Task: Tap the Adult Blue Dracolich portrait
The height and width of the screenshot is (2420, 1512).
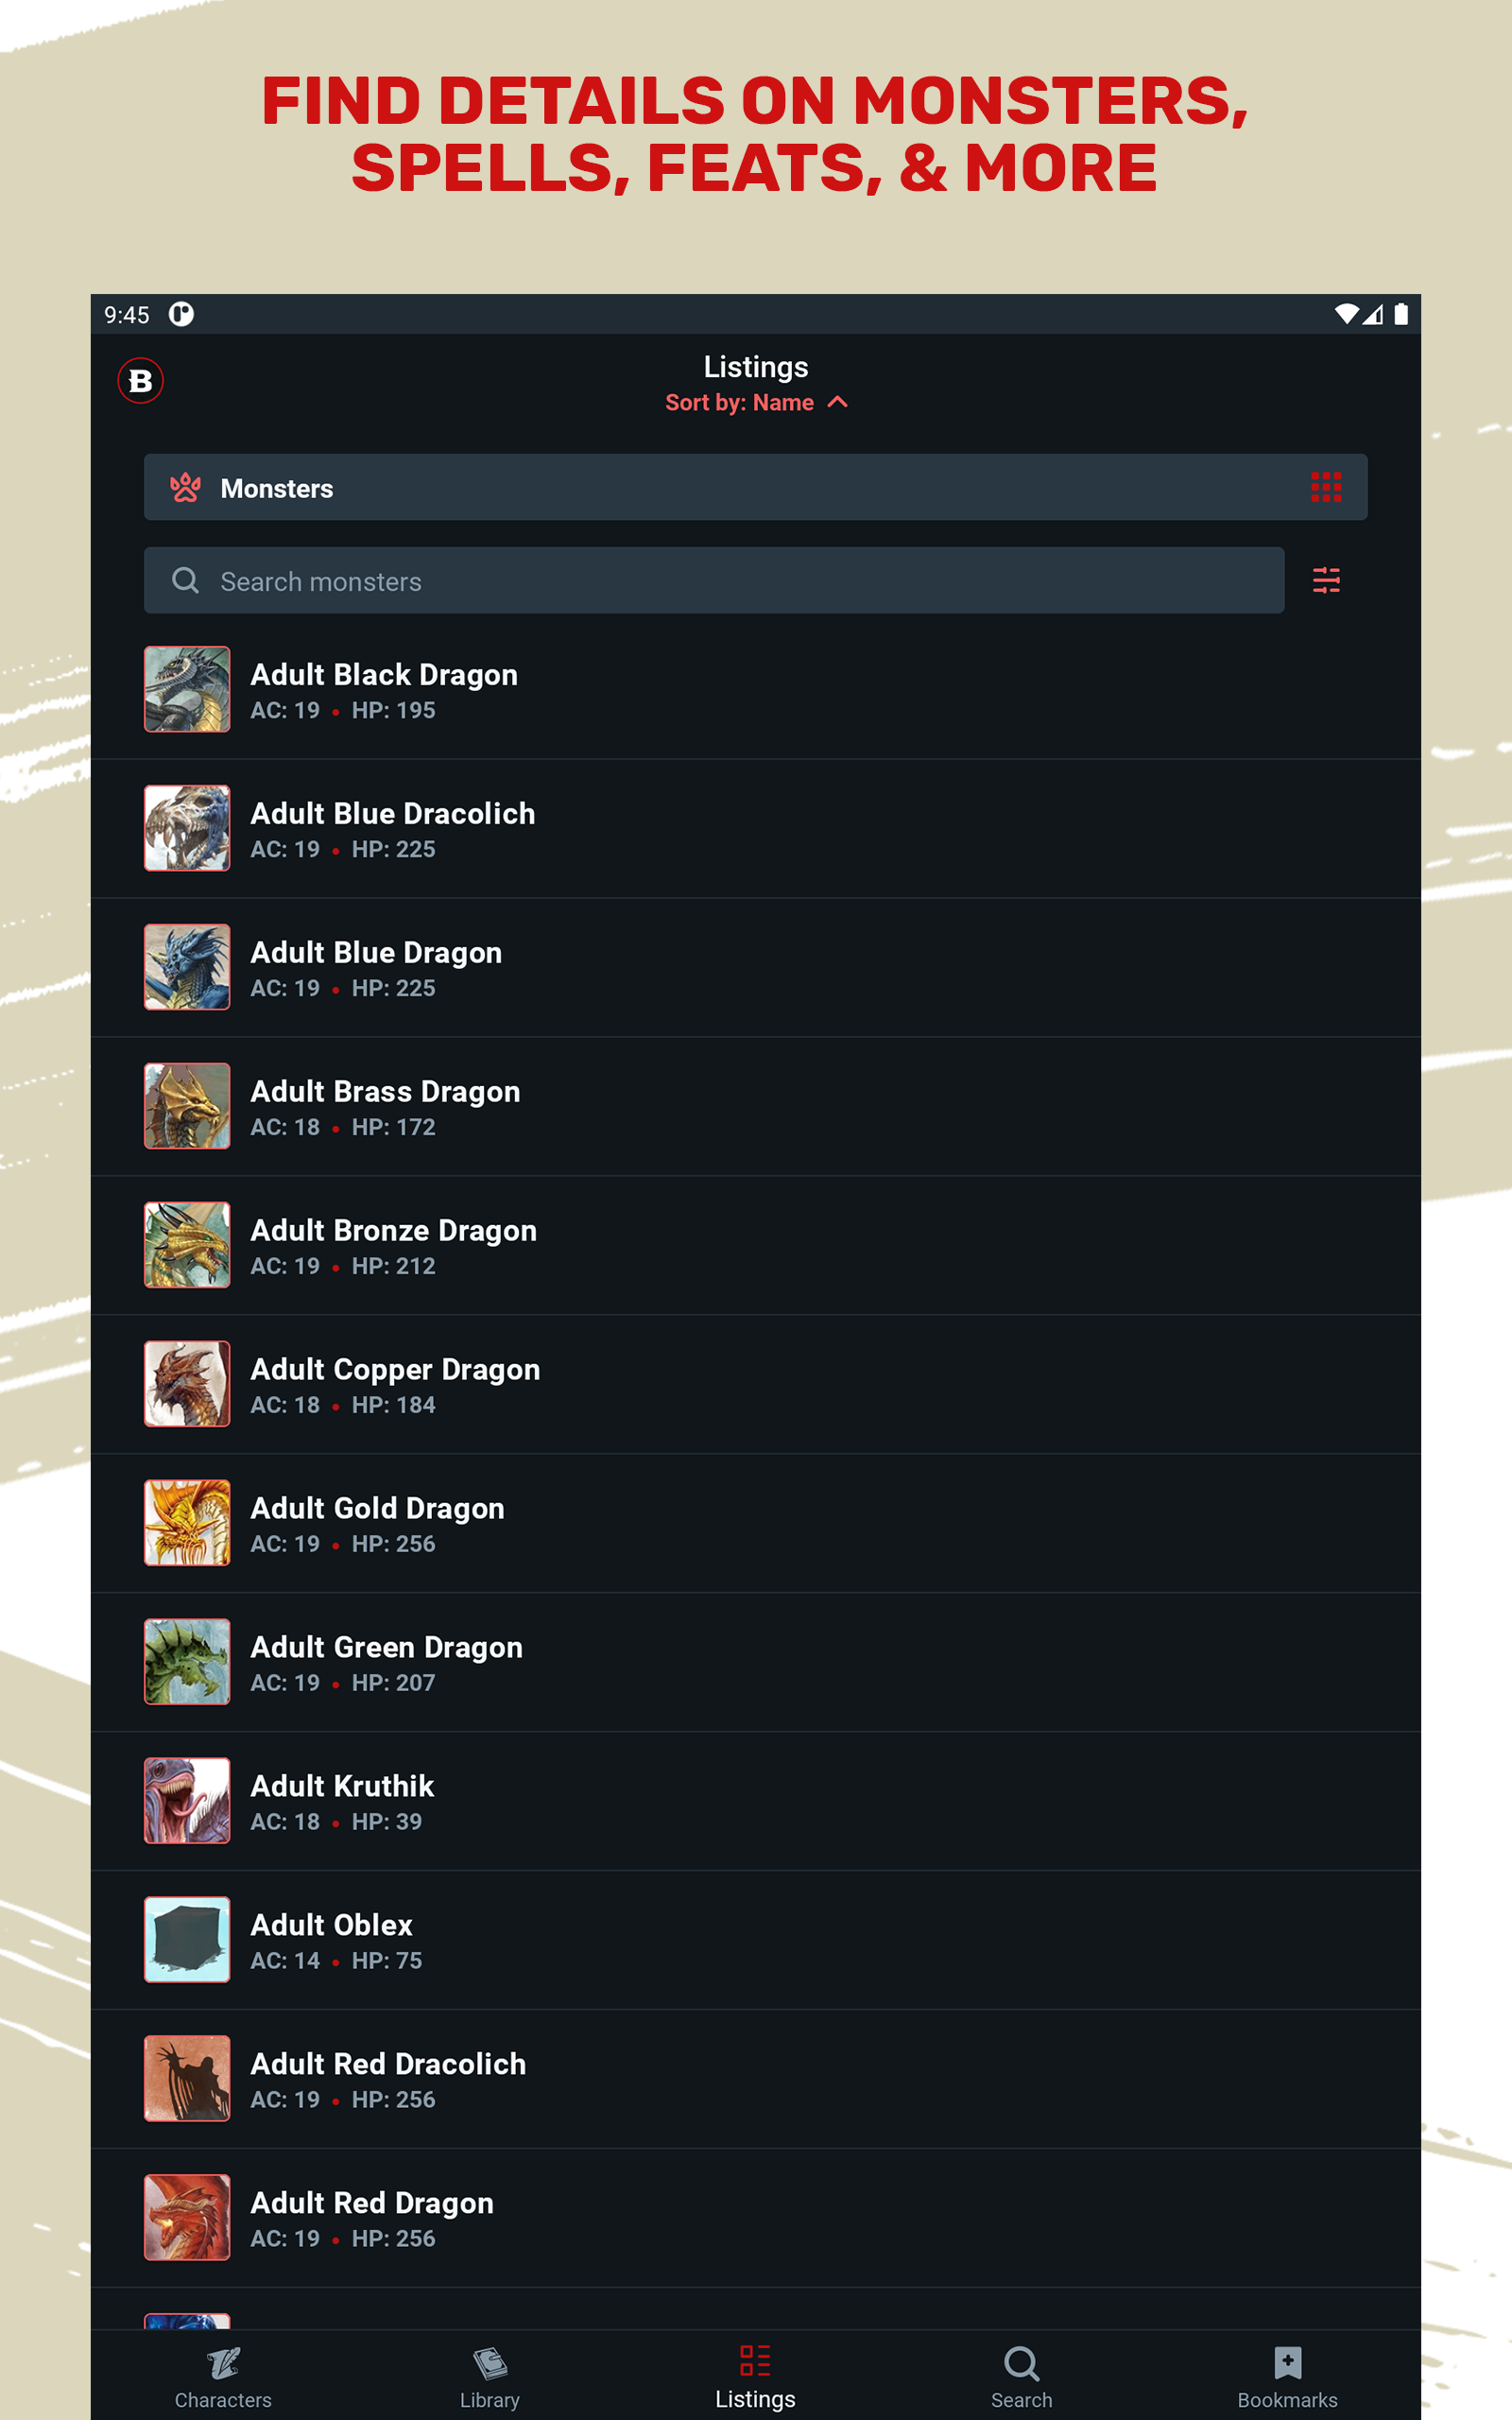Action: [x=187, y=828]
